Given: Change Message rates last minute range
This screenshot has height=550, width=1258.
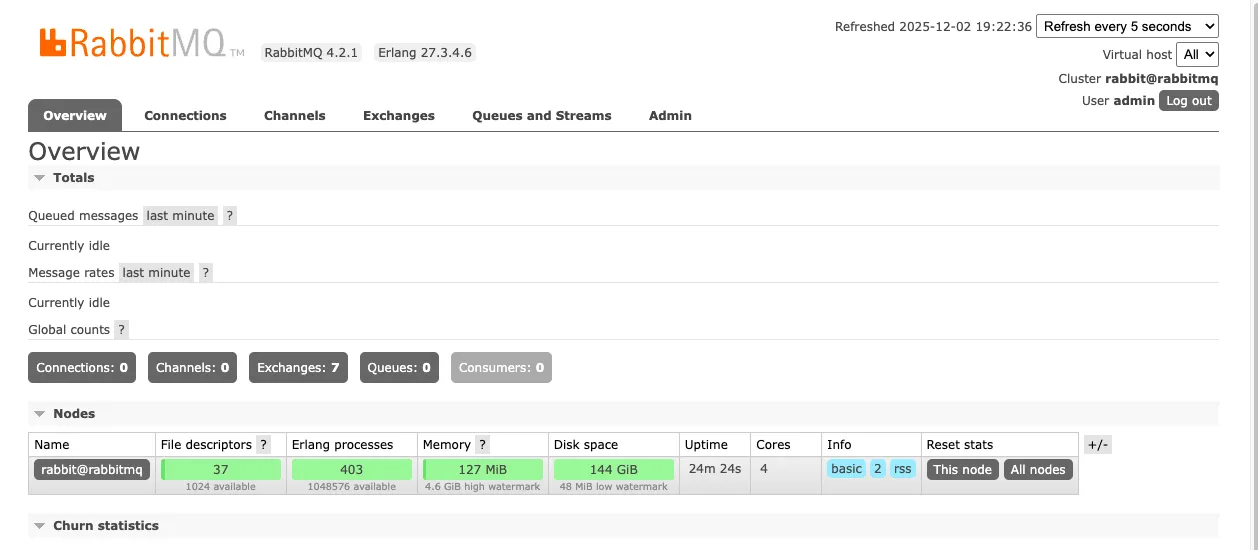Looking at the screenshot, I should (156, 273).
